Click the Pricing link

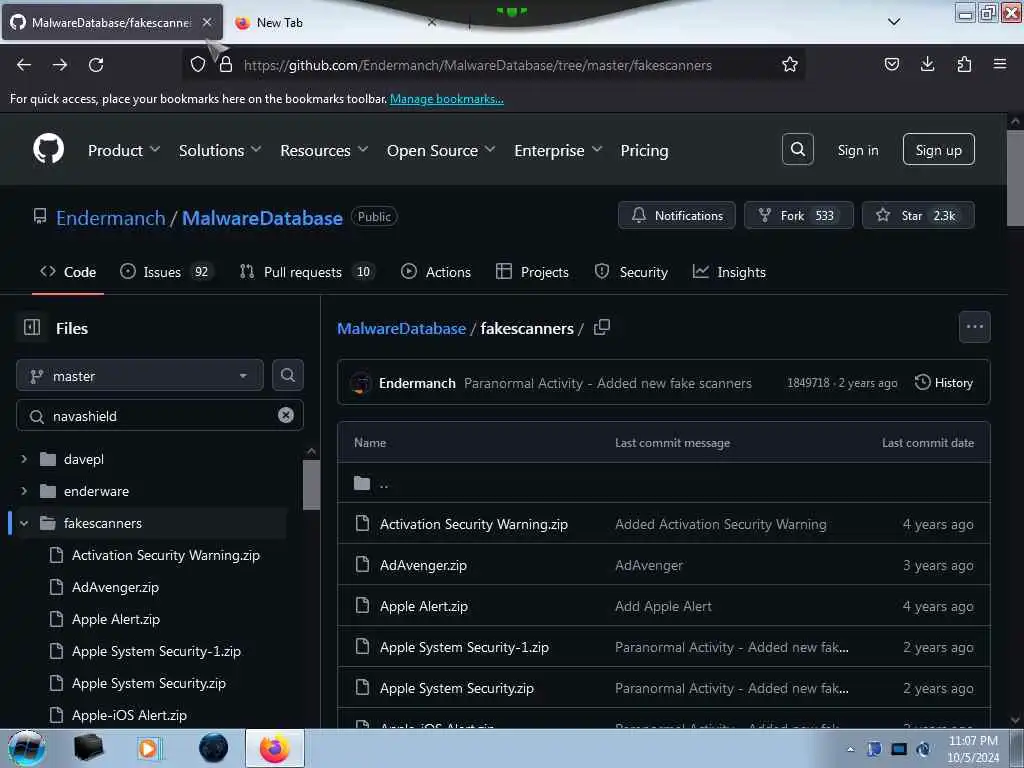click(644, 150)
